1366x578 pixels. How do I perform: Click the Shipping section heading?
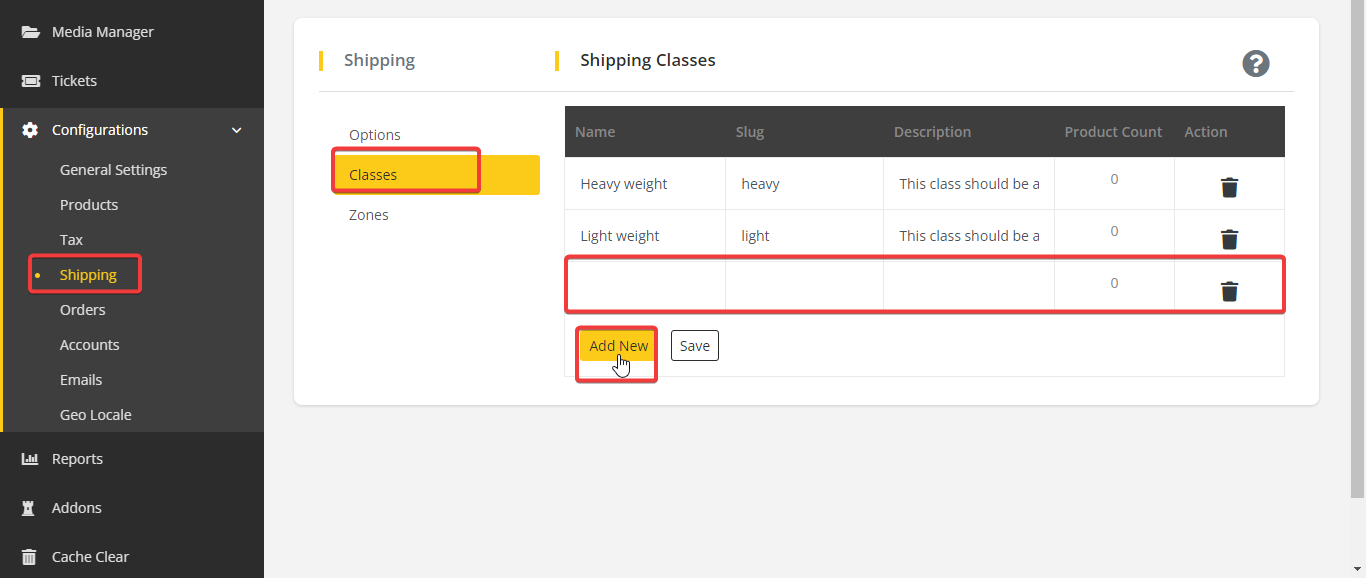click(x=379, y=60)
